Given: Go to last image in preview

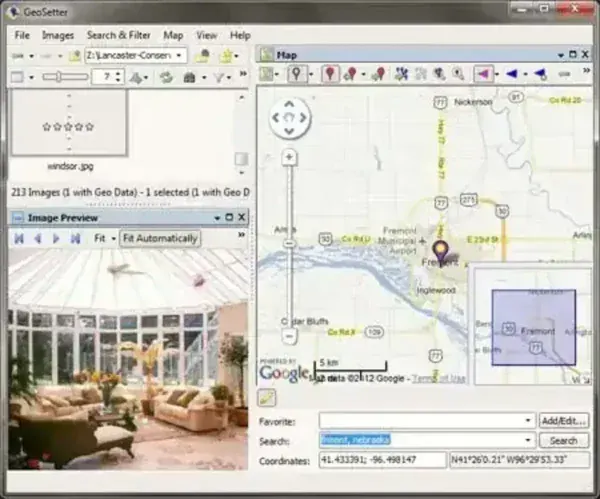Looking at the screenshot, I should click(x=75, y=238).
